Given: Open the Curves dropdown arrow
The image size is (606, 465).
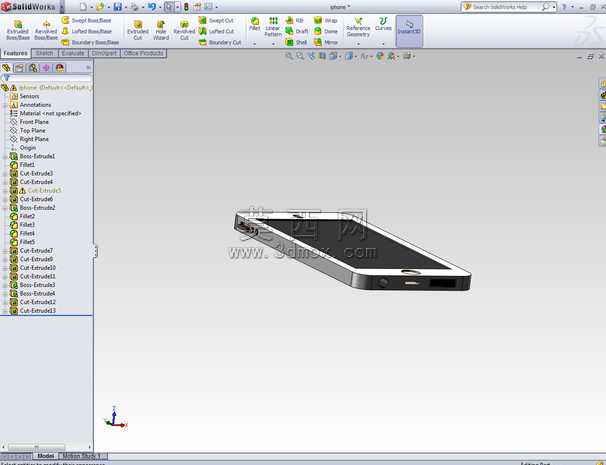Looking at the screenshot, I should coord(383,44).
